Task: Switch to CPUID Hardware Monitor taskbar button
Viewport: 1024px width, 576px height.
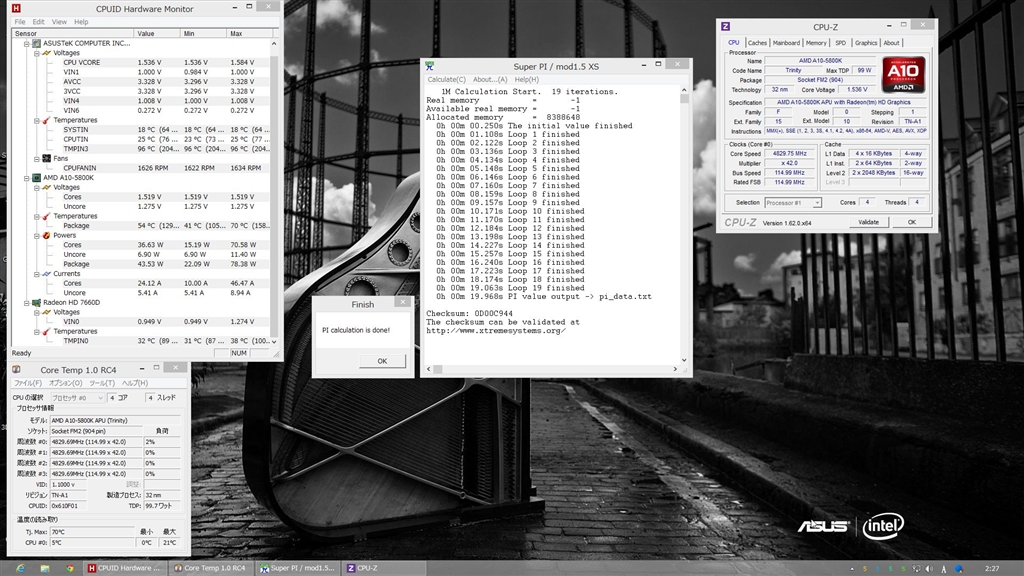Action: (124, 568)
